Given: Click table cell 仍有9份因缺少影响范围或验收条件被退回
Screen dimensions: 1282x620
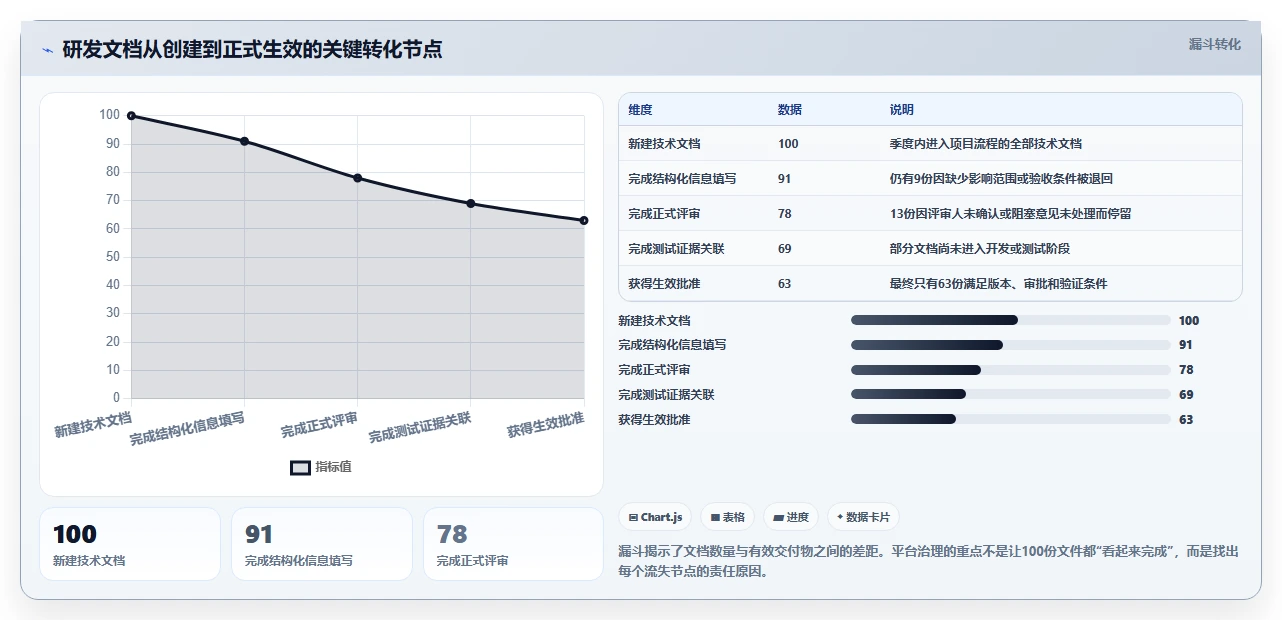Looking at the screenshot, I should [1001, 179].
